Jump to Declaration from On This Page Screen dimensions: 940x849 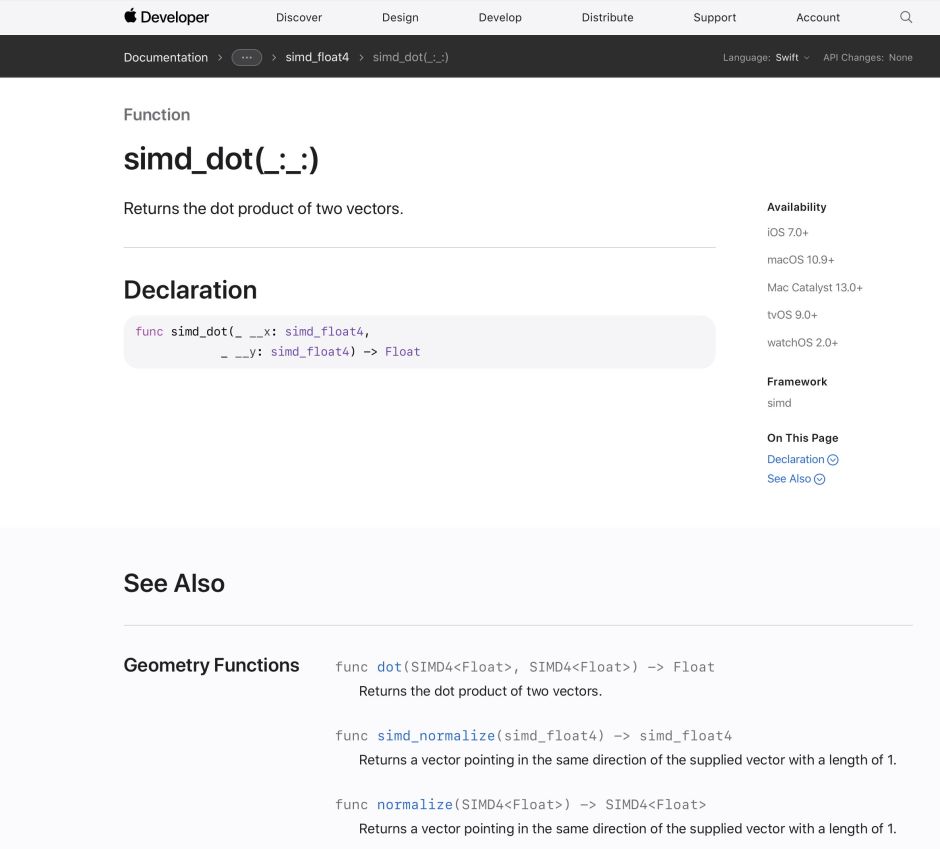click(796, 459)
